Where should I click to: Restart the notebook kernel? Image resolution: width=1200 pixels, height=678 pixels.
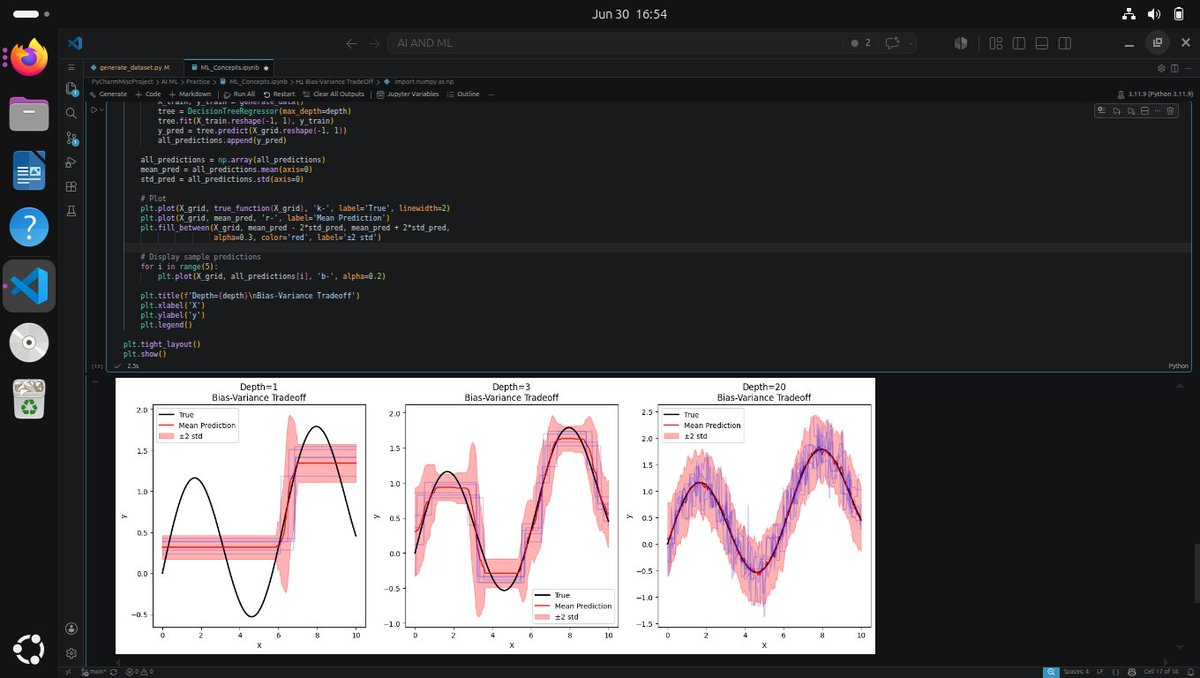click(279, 94)
